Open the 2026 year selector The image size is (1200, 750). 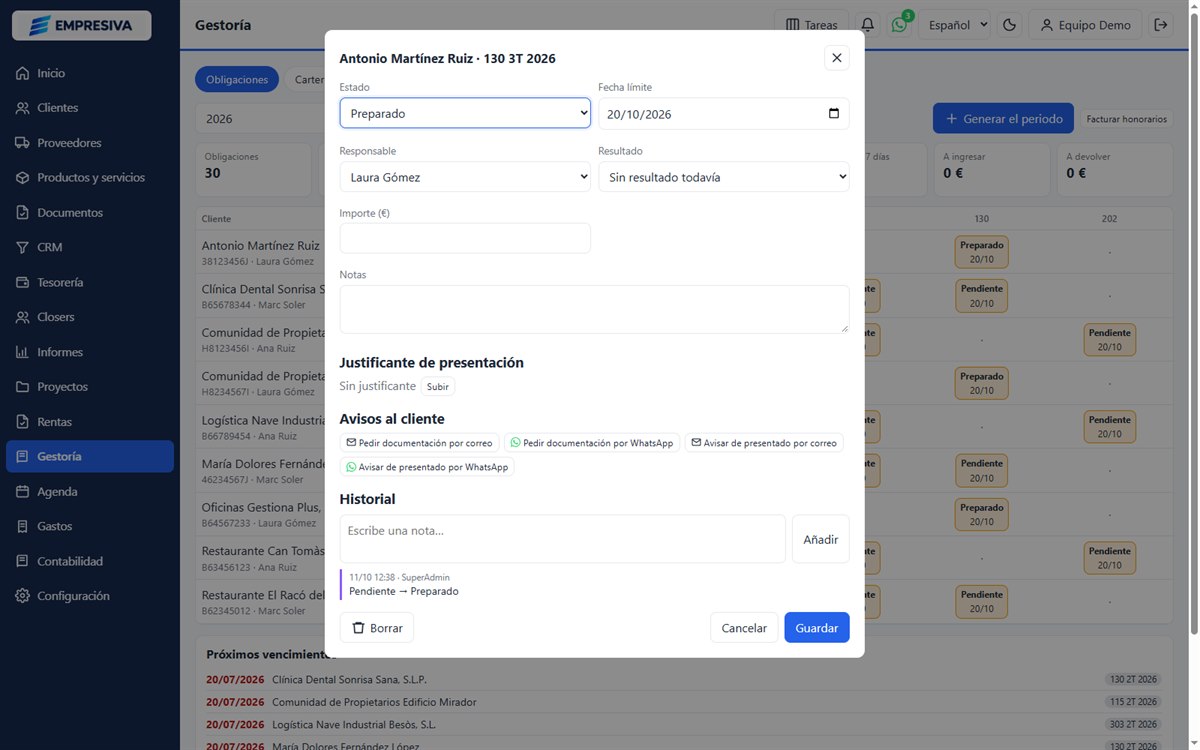[x=258, y=119]
